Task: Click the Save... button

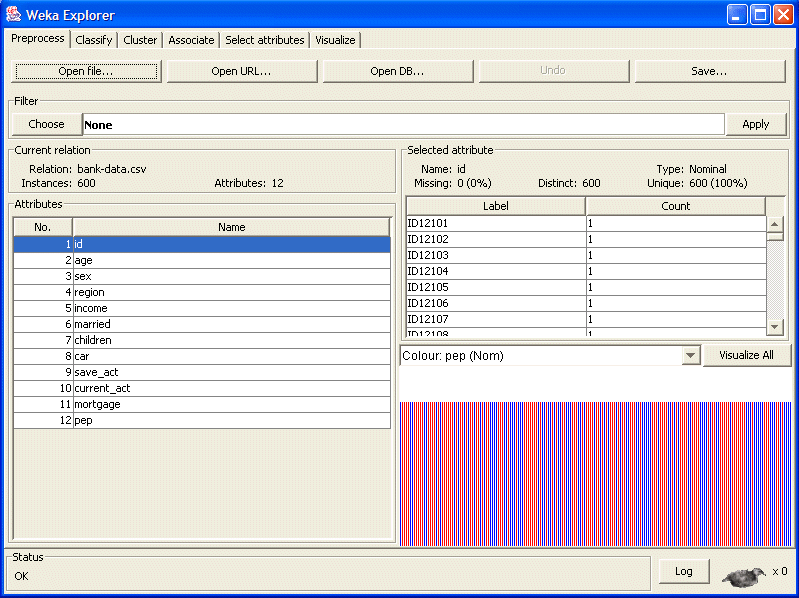Action: [709, 71]
